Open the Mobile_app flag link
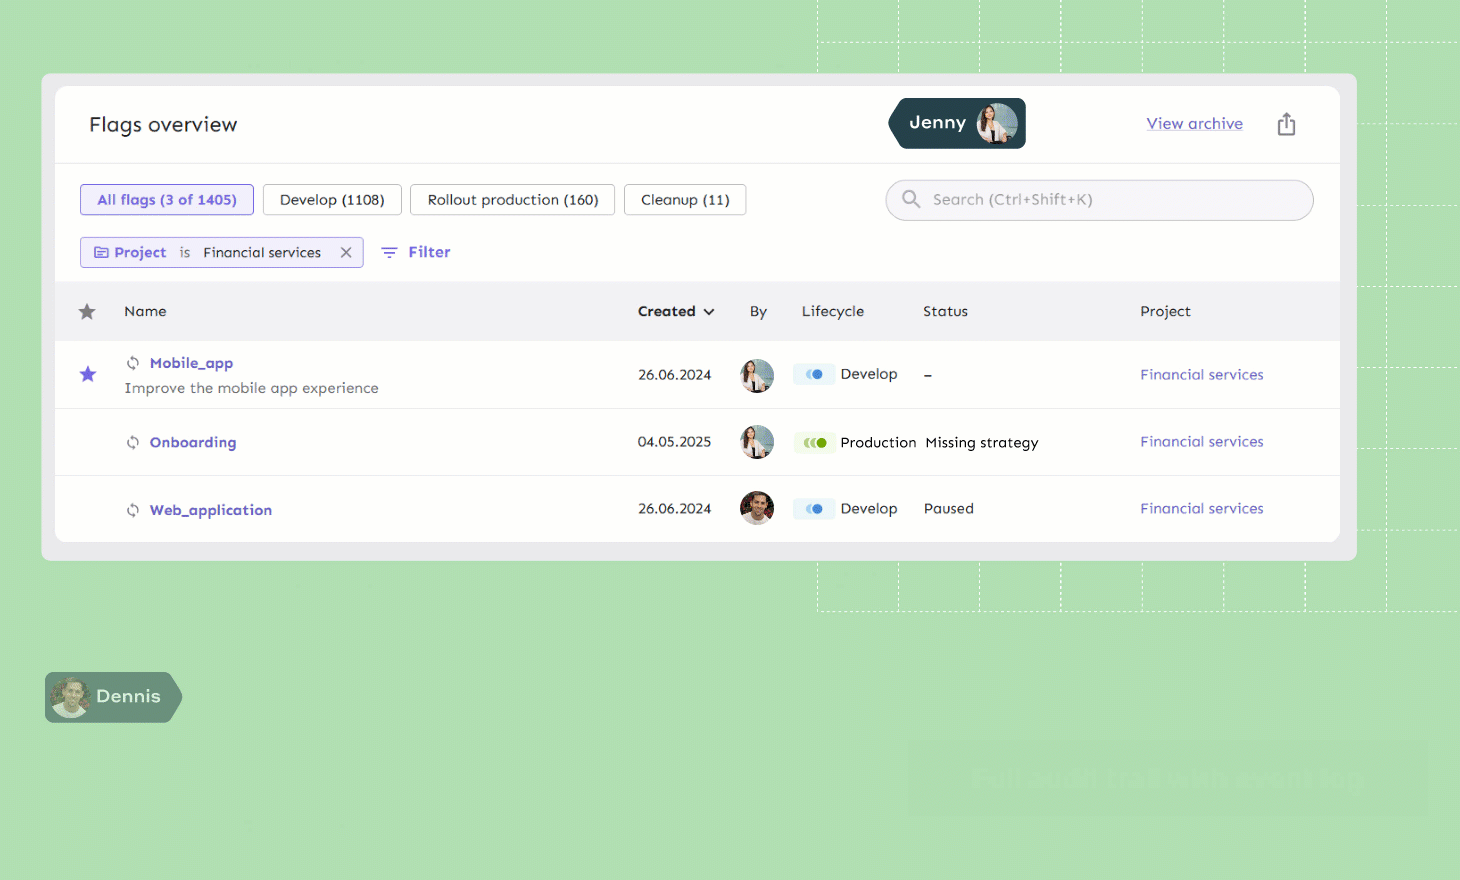 [x=191, y=363]
